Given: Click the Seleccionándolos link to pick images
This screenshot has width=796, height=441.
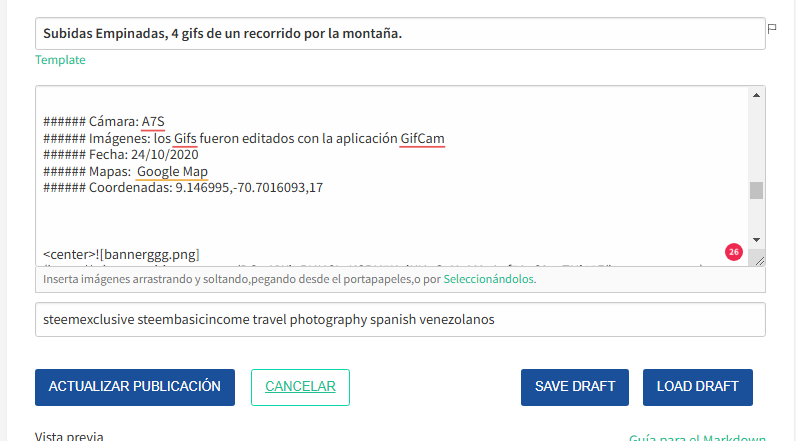Looking at the screenshot, I should pos(488,279).
